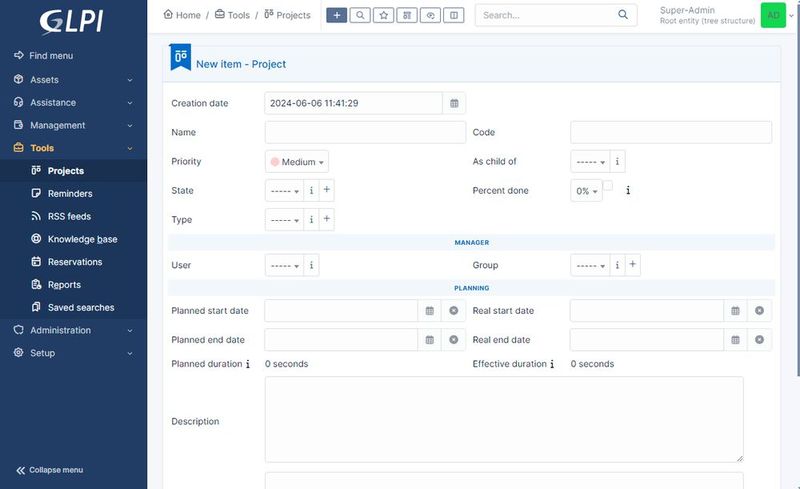Viewport: 800px width, 489px height.
Task: Open the Priority Medium dropdown
Action: click(x=297, y=162)
